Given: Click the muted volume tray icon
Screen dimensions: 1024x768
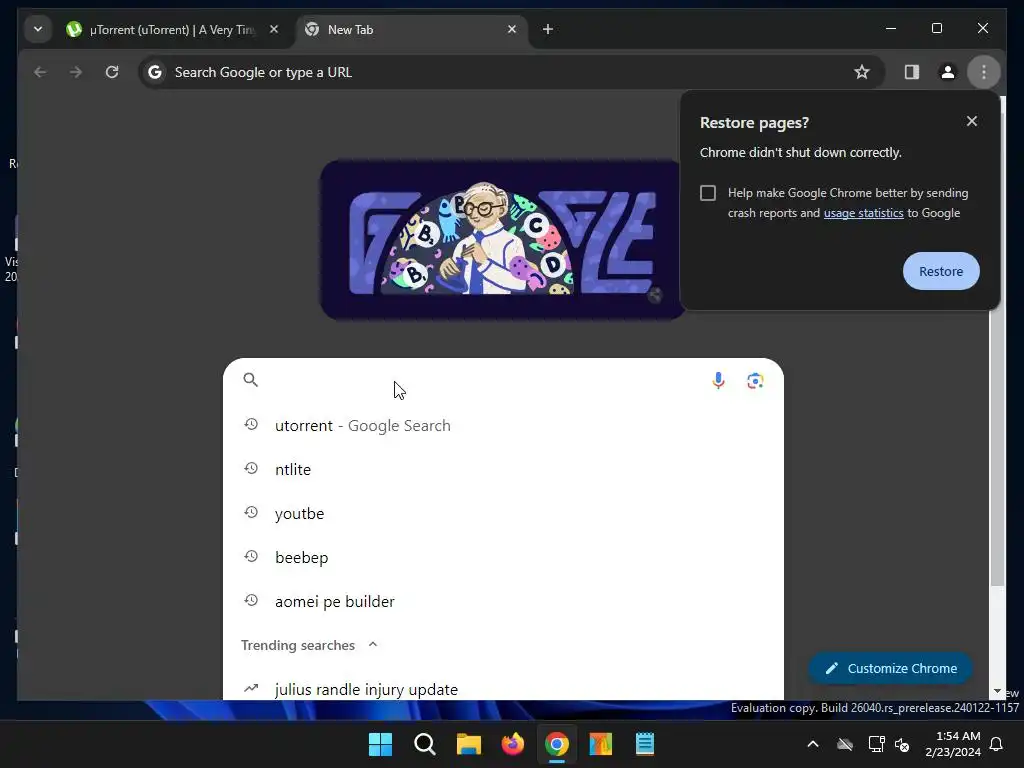Looking at the screenshot, I should pos(903,744).
